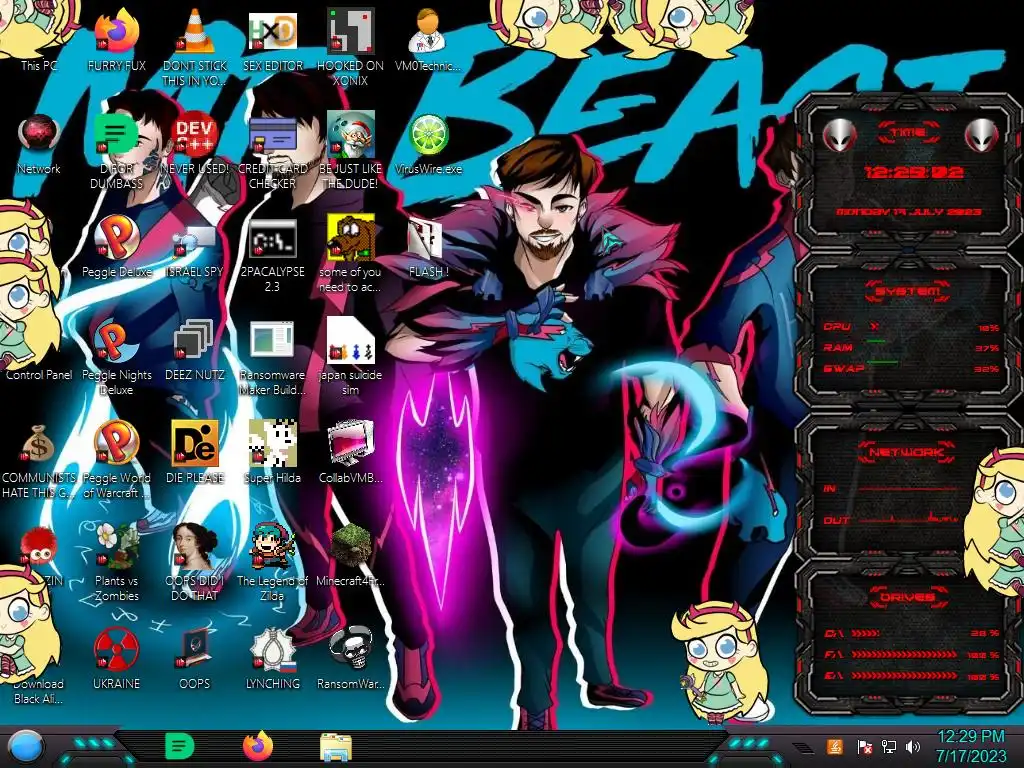
Task: Click the Monday 17 July 2023 date text
Action: [x=909, y=212]
